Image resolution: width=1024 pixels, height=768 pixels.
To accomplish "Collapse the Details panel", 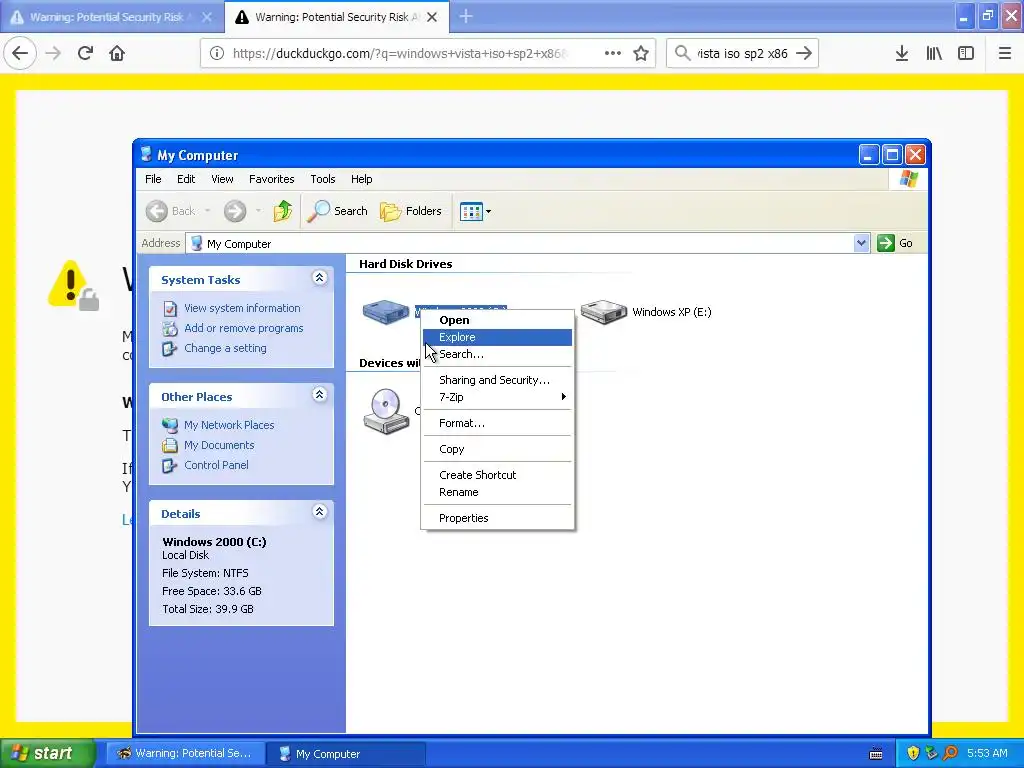I will tap(319, 512).
